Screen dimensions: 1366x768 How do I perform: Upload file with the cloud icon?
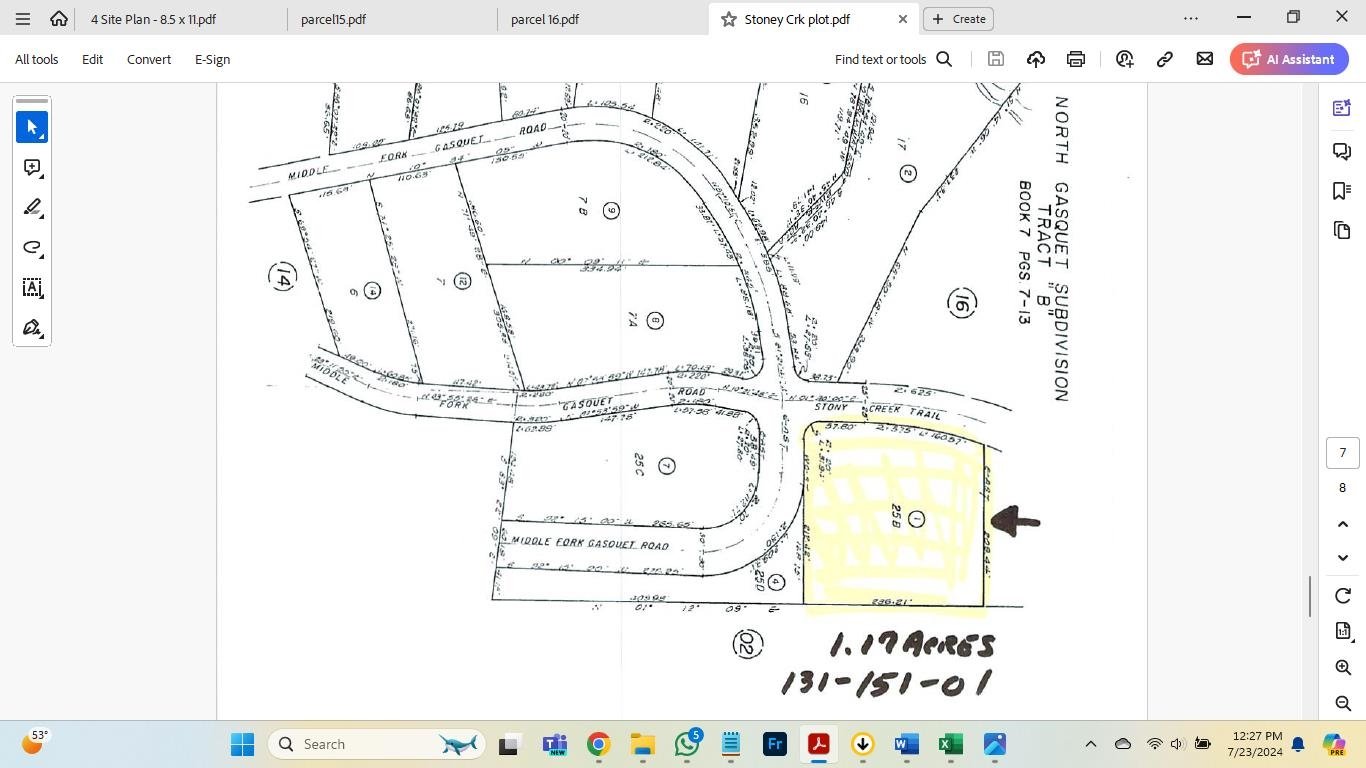coord(1036,59)
